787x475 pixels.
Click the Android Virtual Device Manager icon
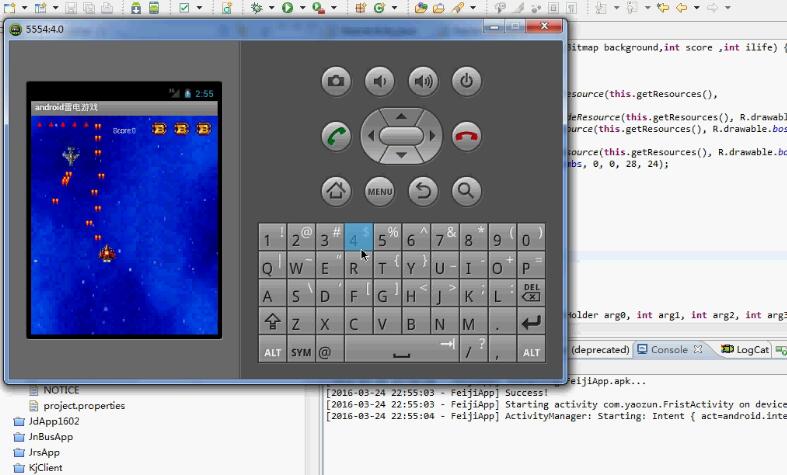[x=154, y=8]
